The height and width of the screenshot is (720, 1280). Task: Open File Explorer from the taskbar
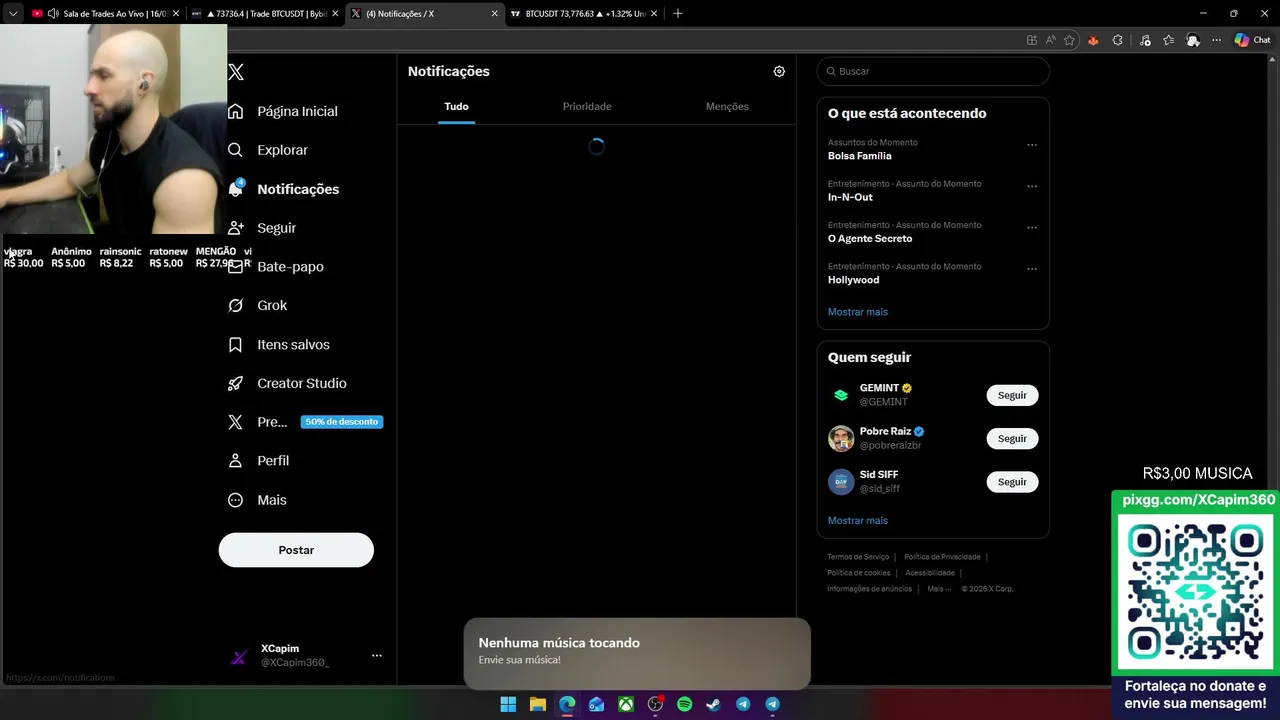point(538,704)
